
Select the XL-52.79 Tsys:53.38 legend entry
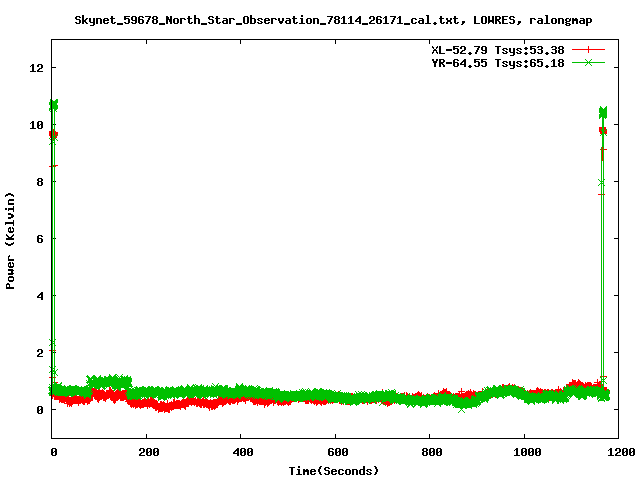click(x=498, y=50)
